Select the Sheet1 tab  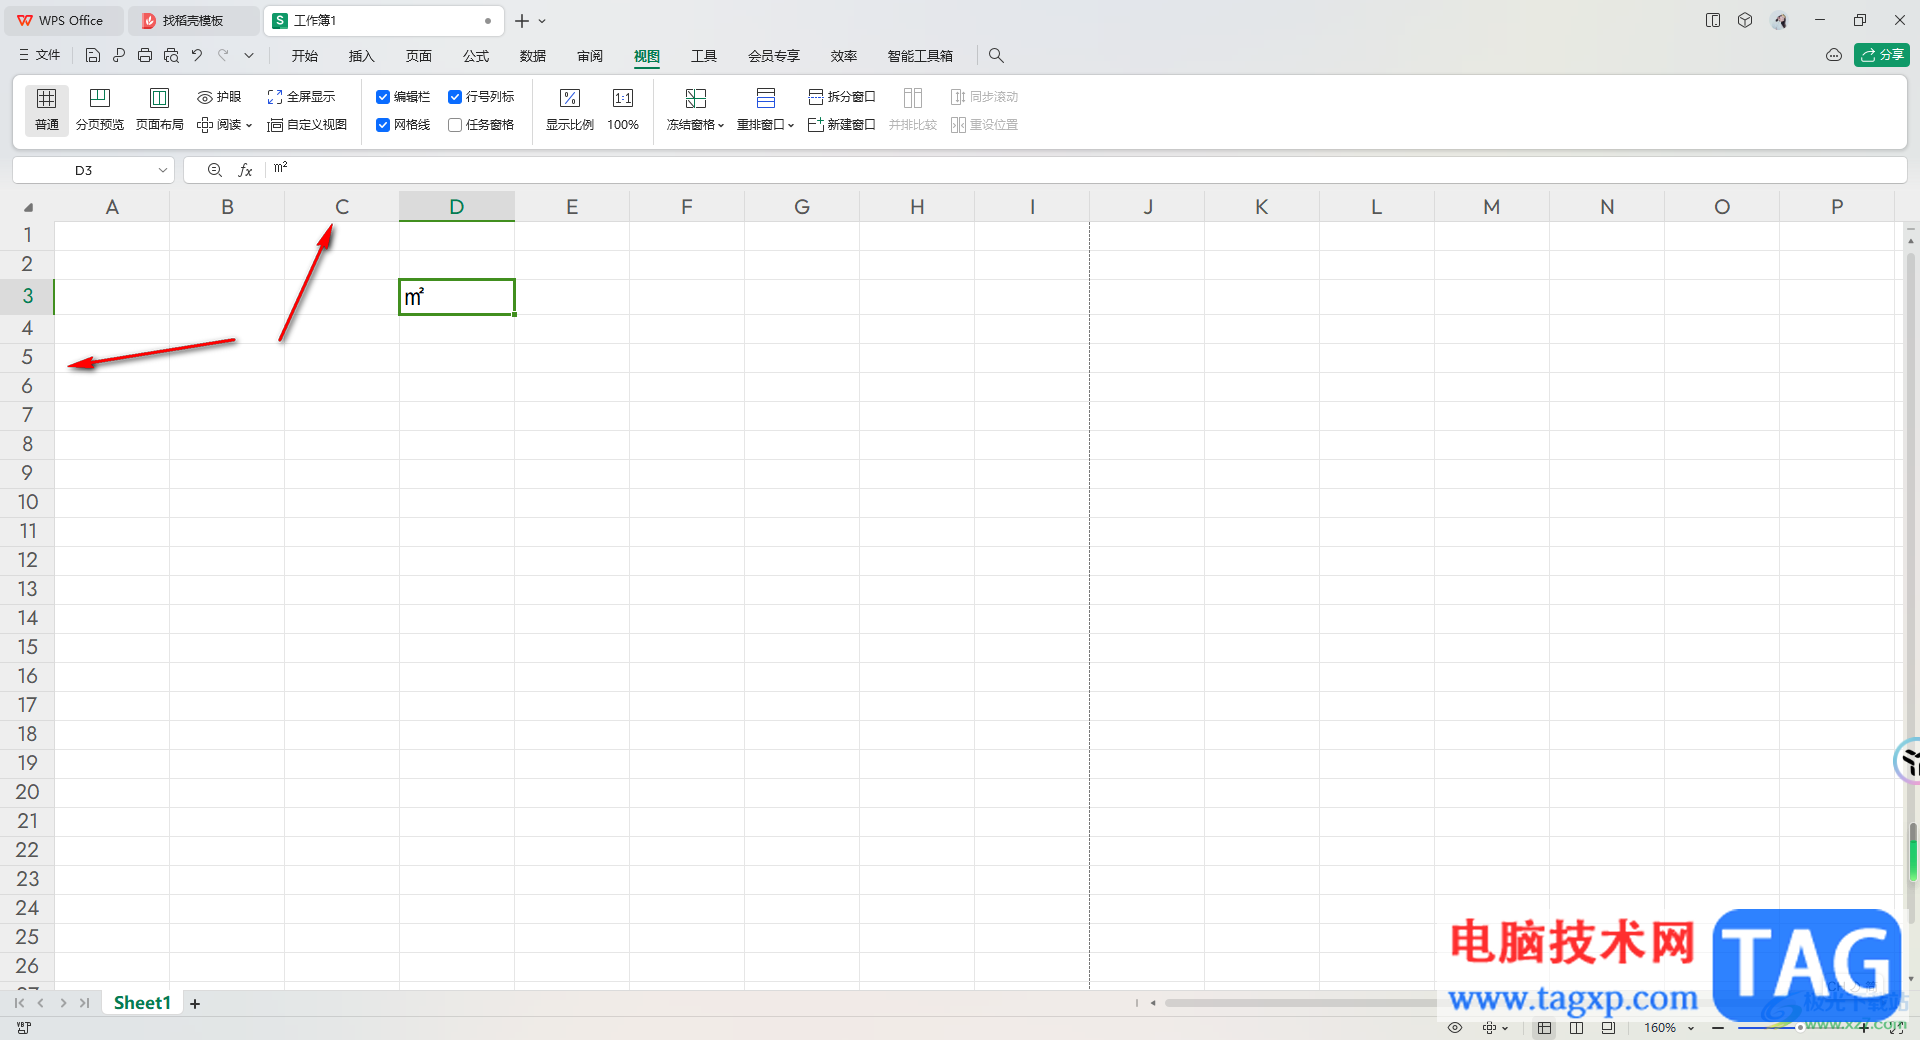[x=142, y=1003]
